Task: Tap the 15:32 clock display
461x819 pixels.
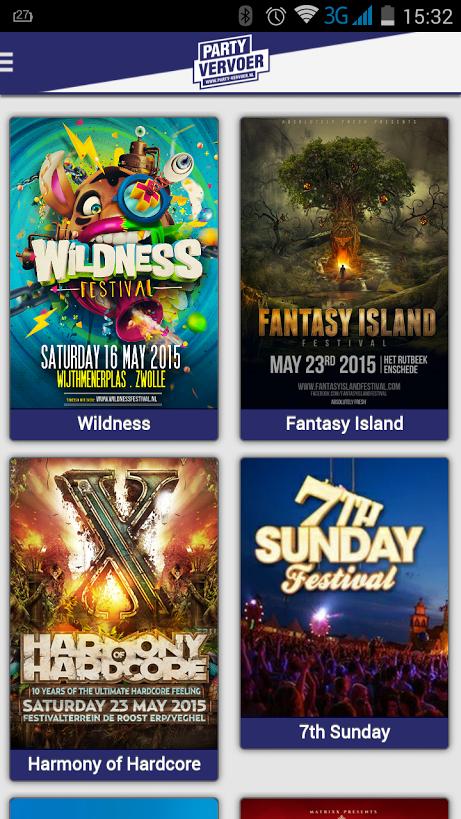Action: point(428,16)
